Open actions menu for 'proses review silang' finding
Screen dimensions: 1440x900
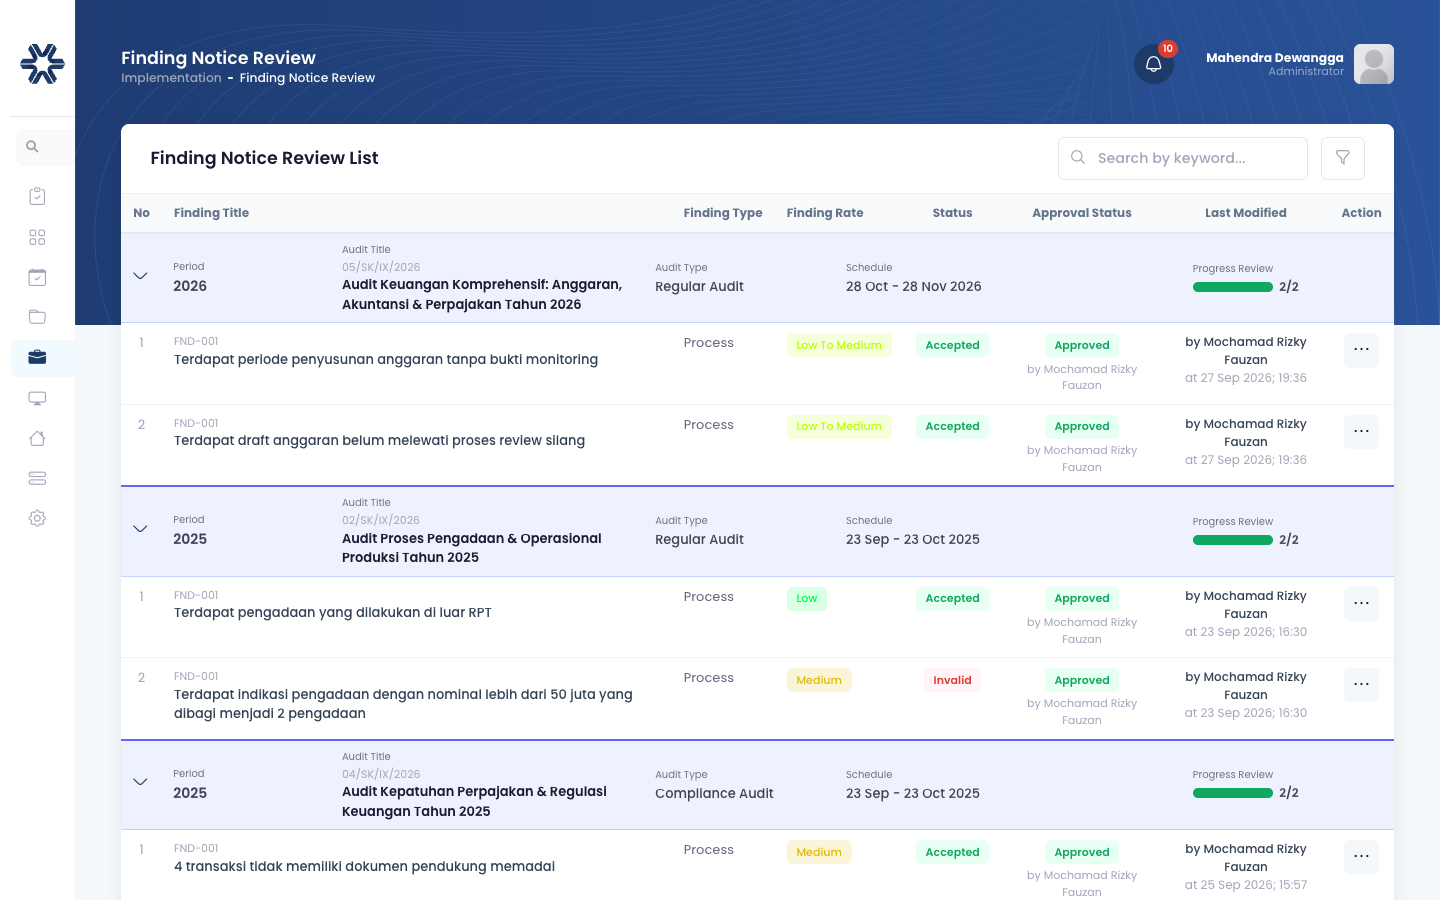click(1361, 432)
